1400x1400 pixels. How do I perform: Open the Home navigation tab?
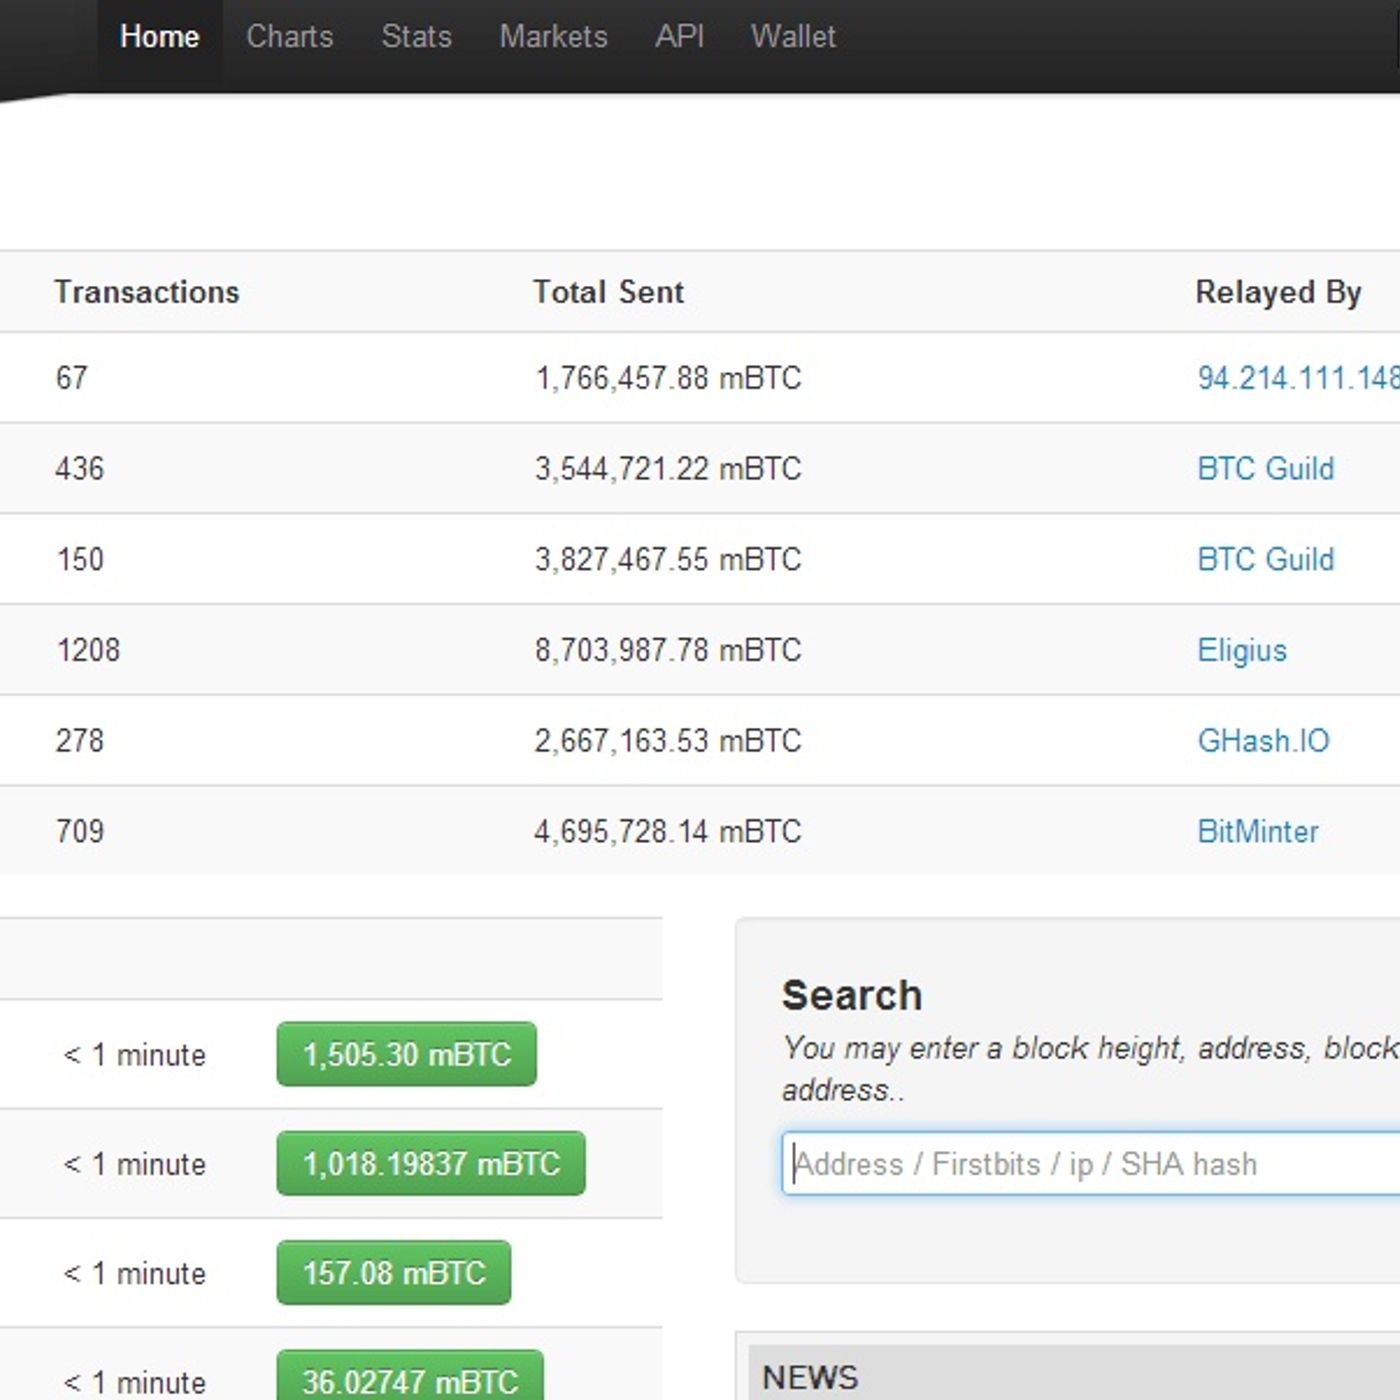point(159,37)
